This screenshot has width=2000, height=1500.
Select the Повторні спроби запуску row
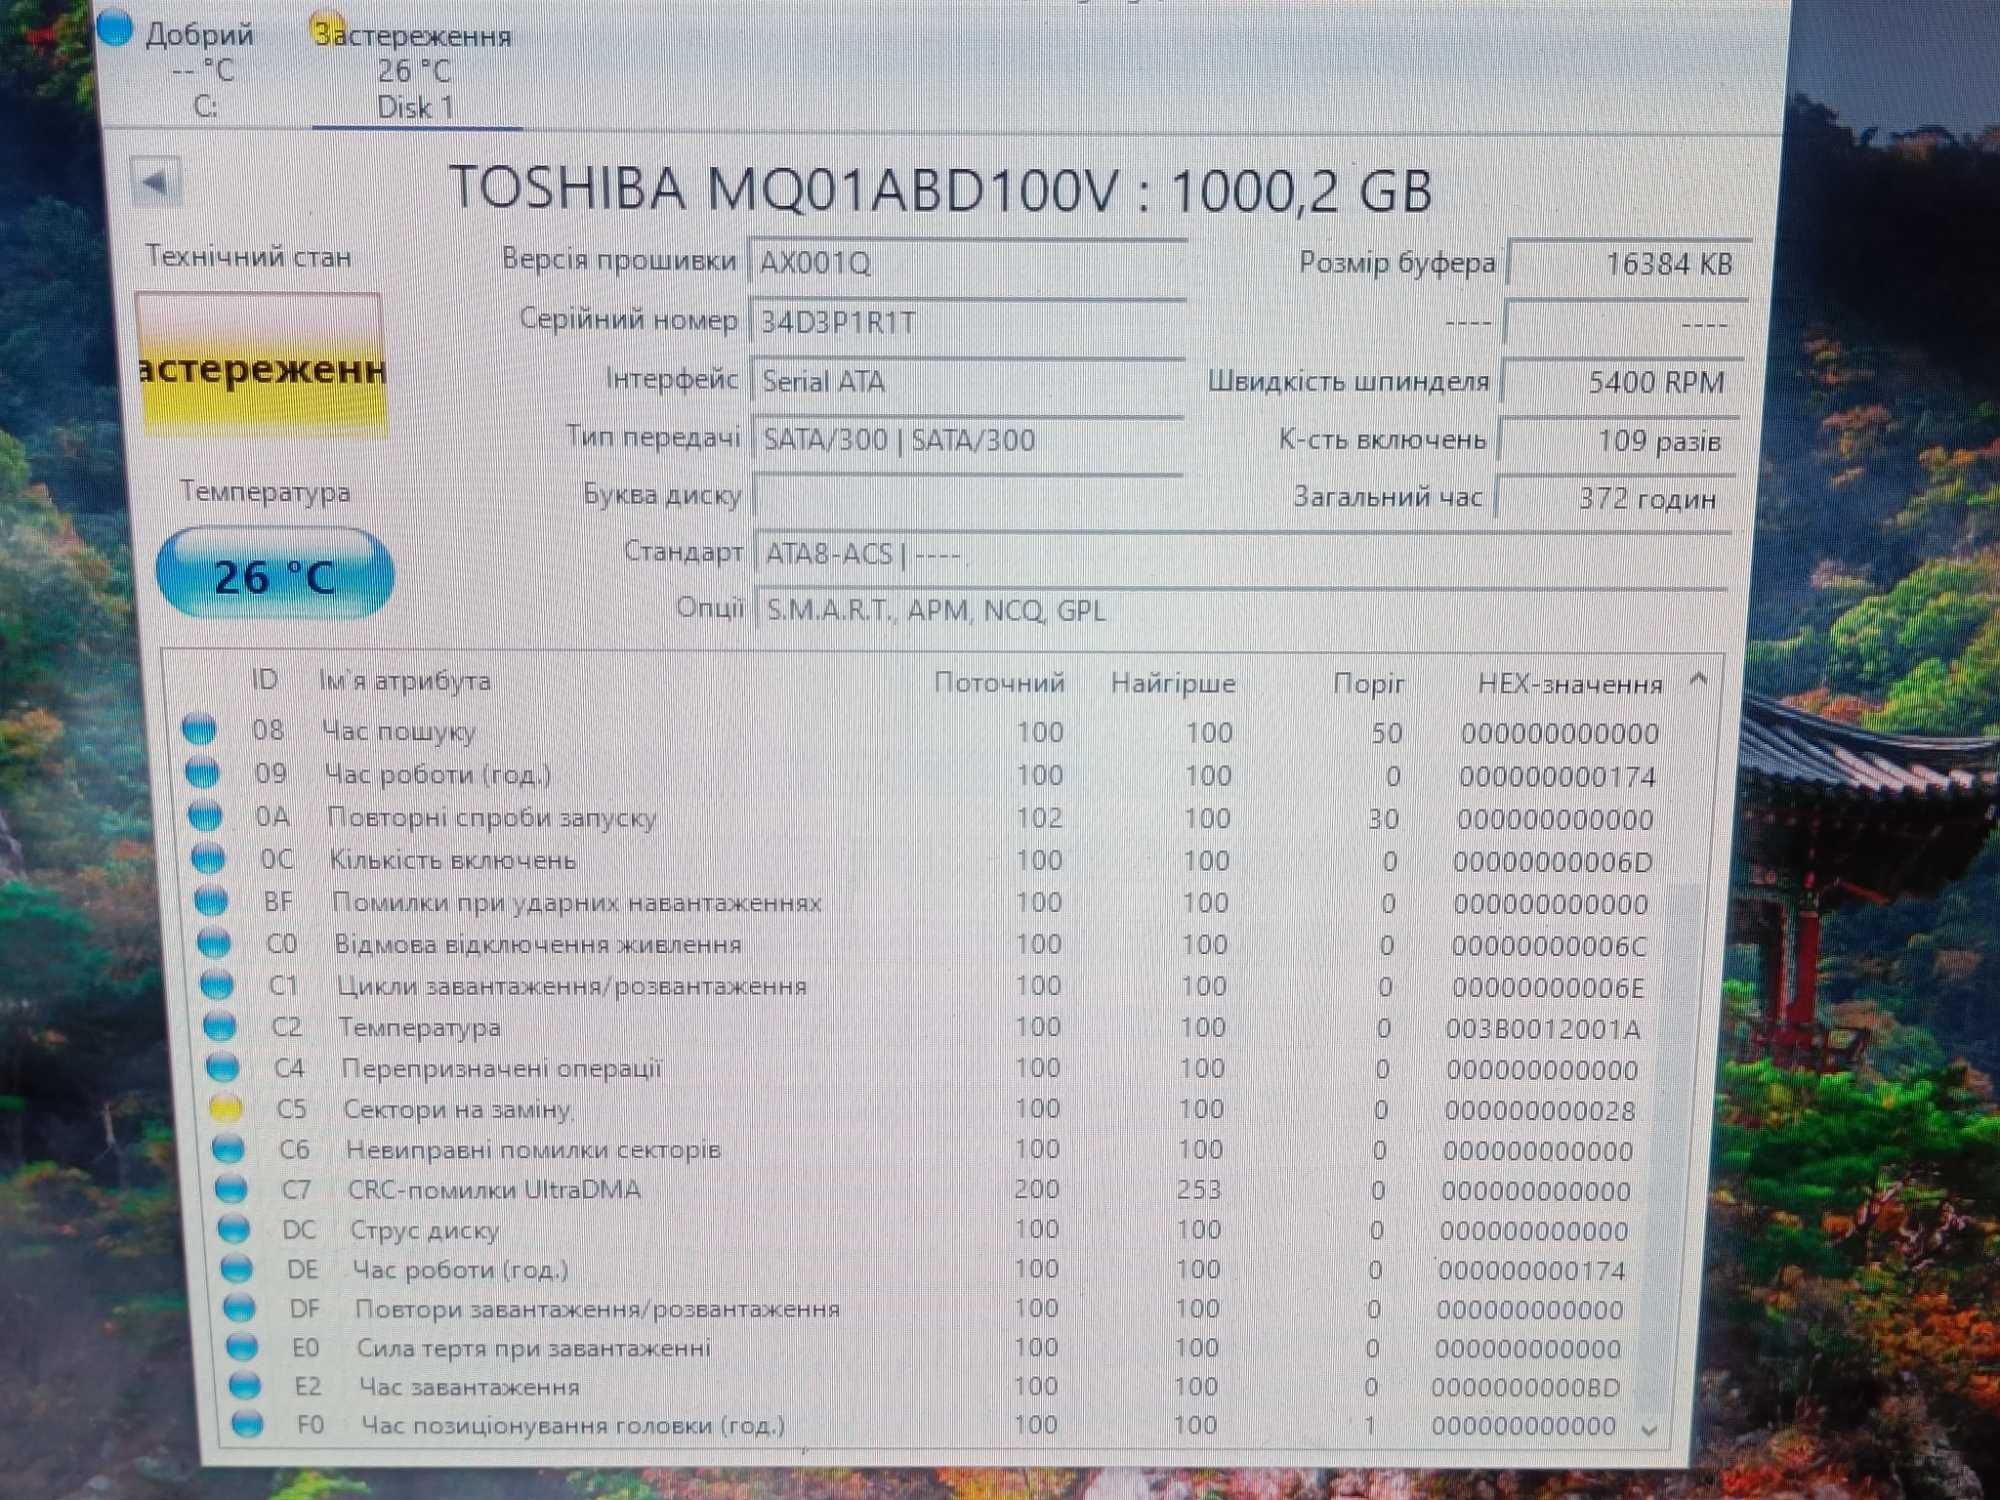(x=920, y=818)
